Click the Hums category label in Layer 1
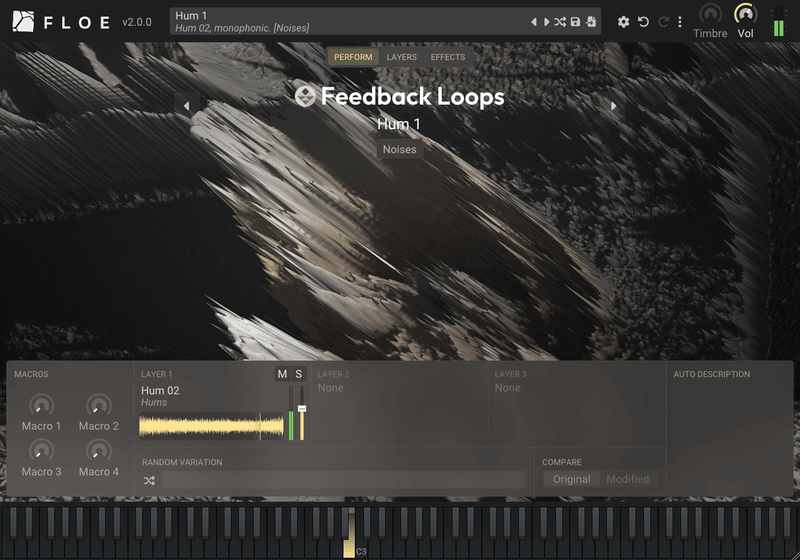Viewport: 800px width, 560px height. (x=154, y=402)
